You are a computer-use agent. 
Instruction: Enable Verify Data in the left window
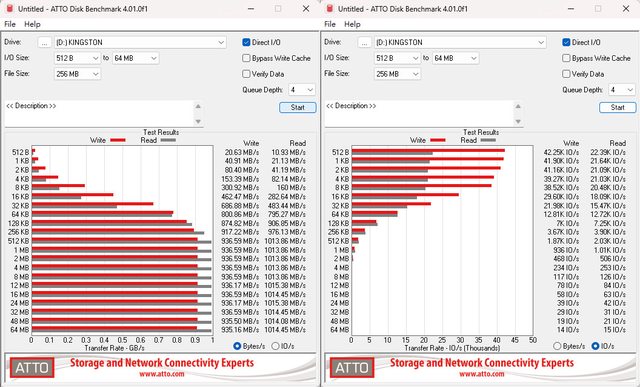pos(246,74)
